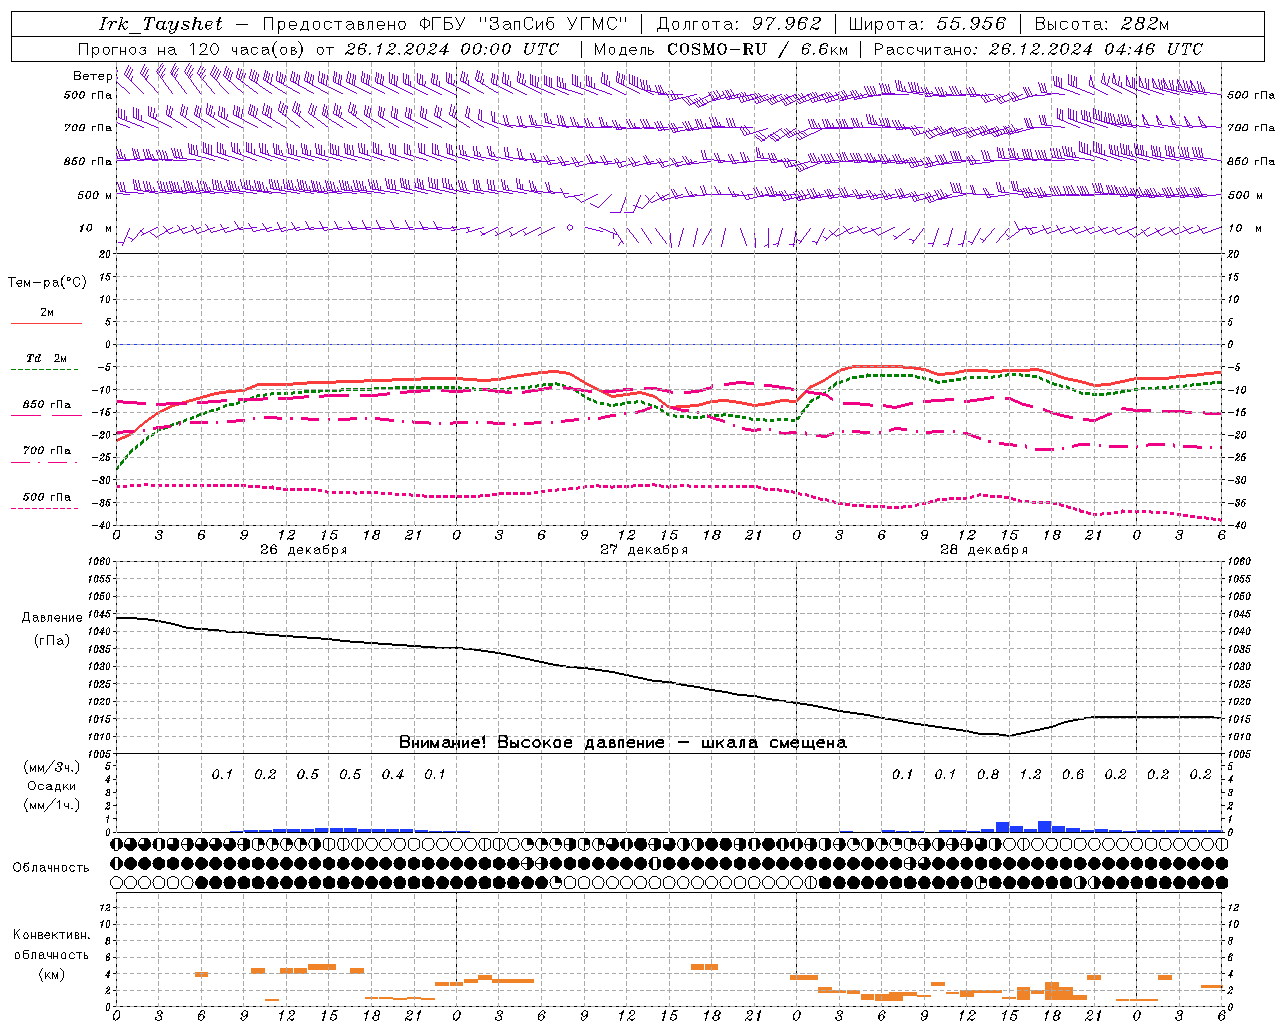Select the (мм/3ч.) precipitation unit label
The image size is (1280, 1024).
point(52,767)
